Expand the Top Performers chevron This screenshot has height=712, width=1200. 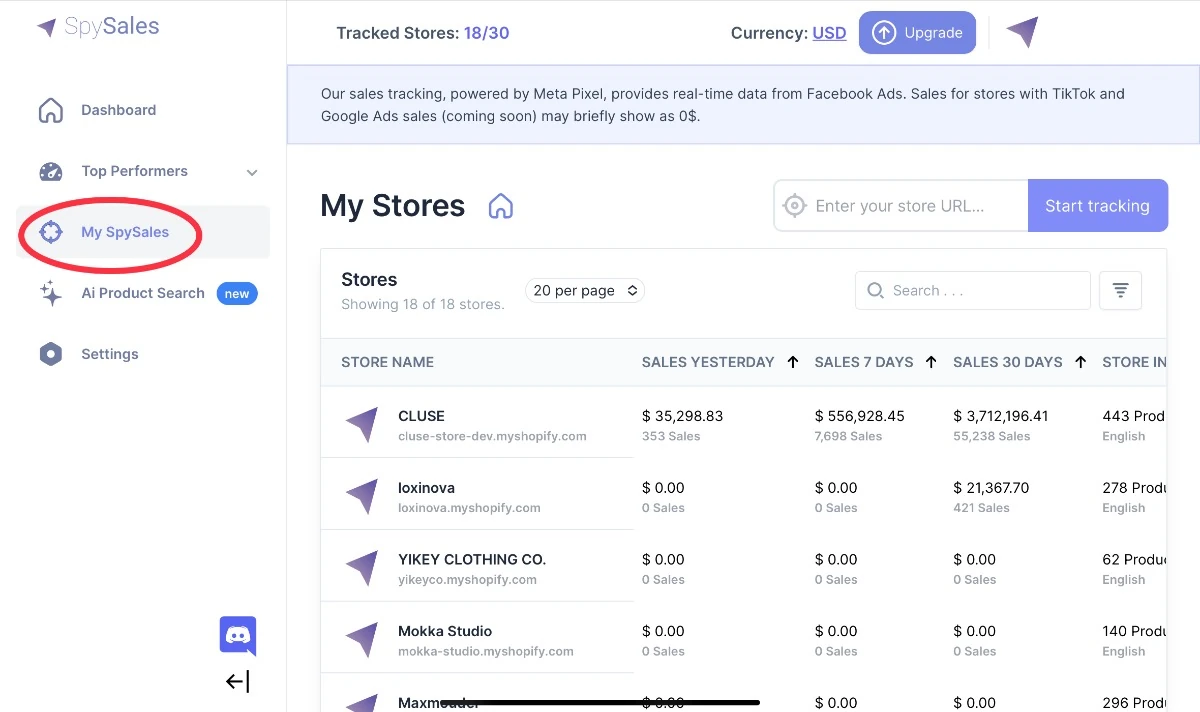252,172
